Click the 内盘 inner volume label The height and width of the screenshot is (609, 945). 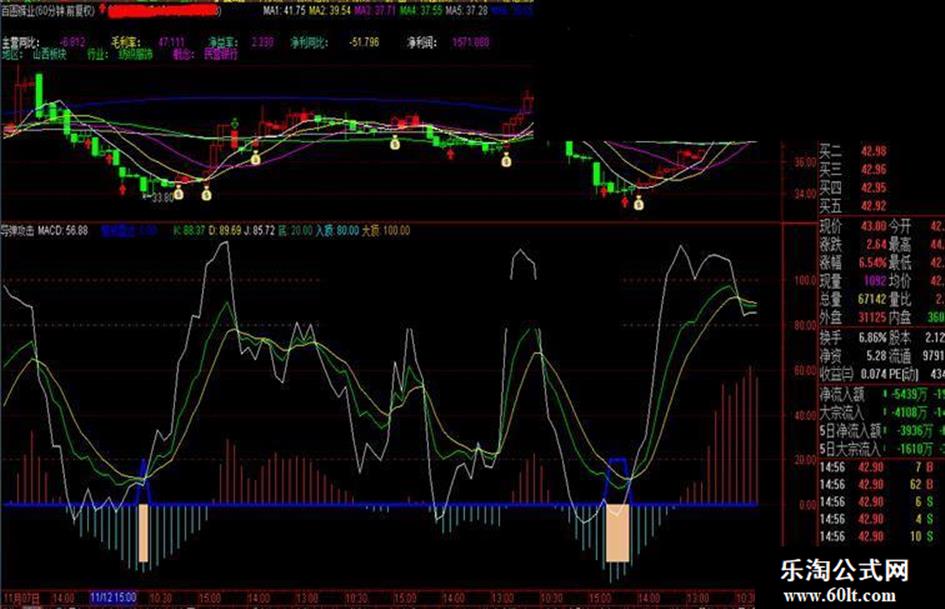(900, 317)
